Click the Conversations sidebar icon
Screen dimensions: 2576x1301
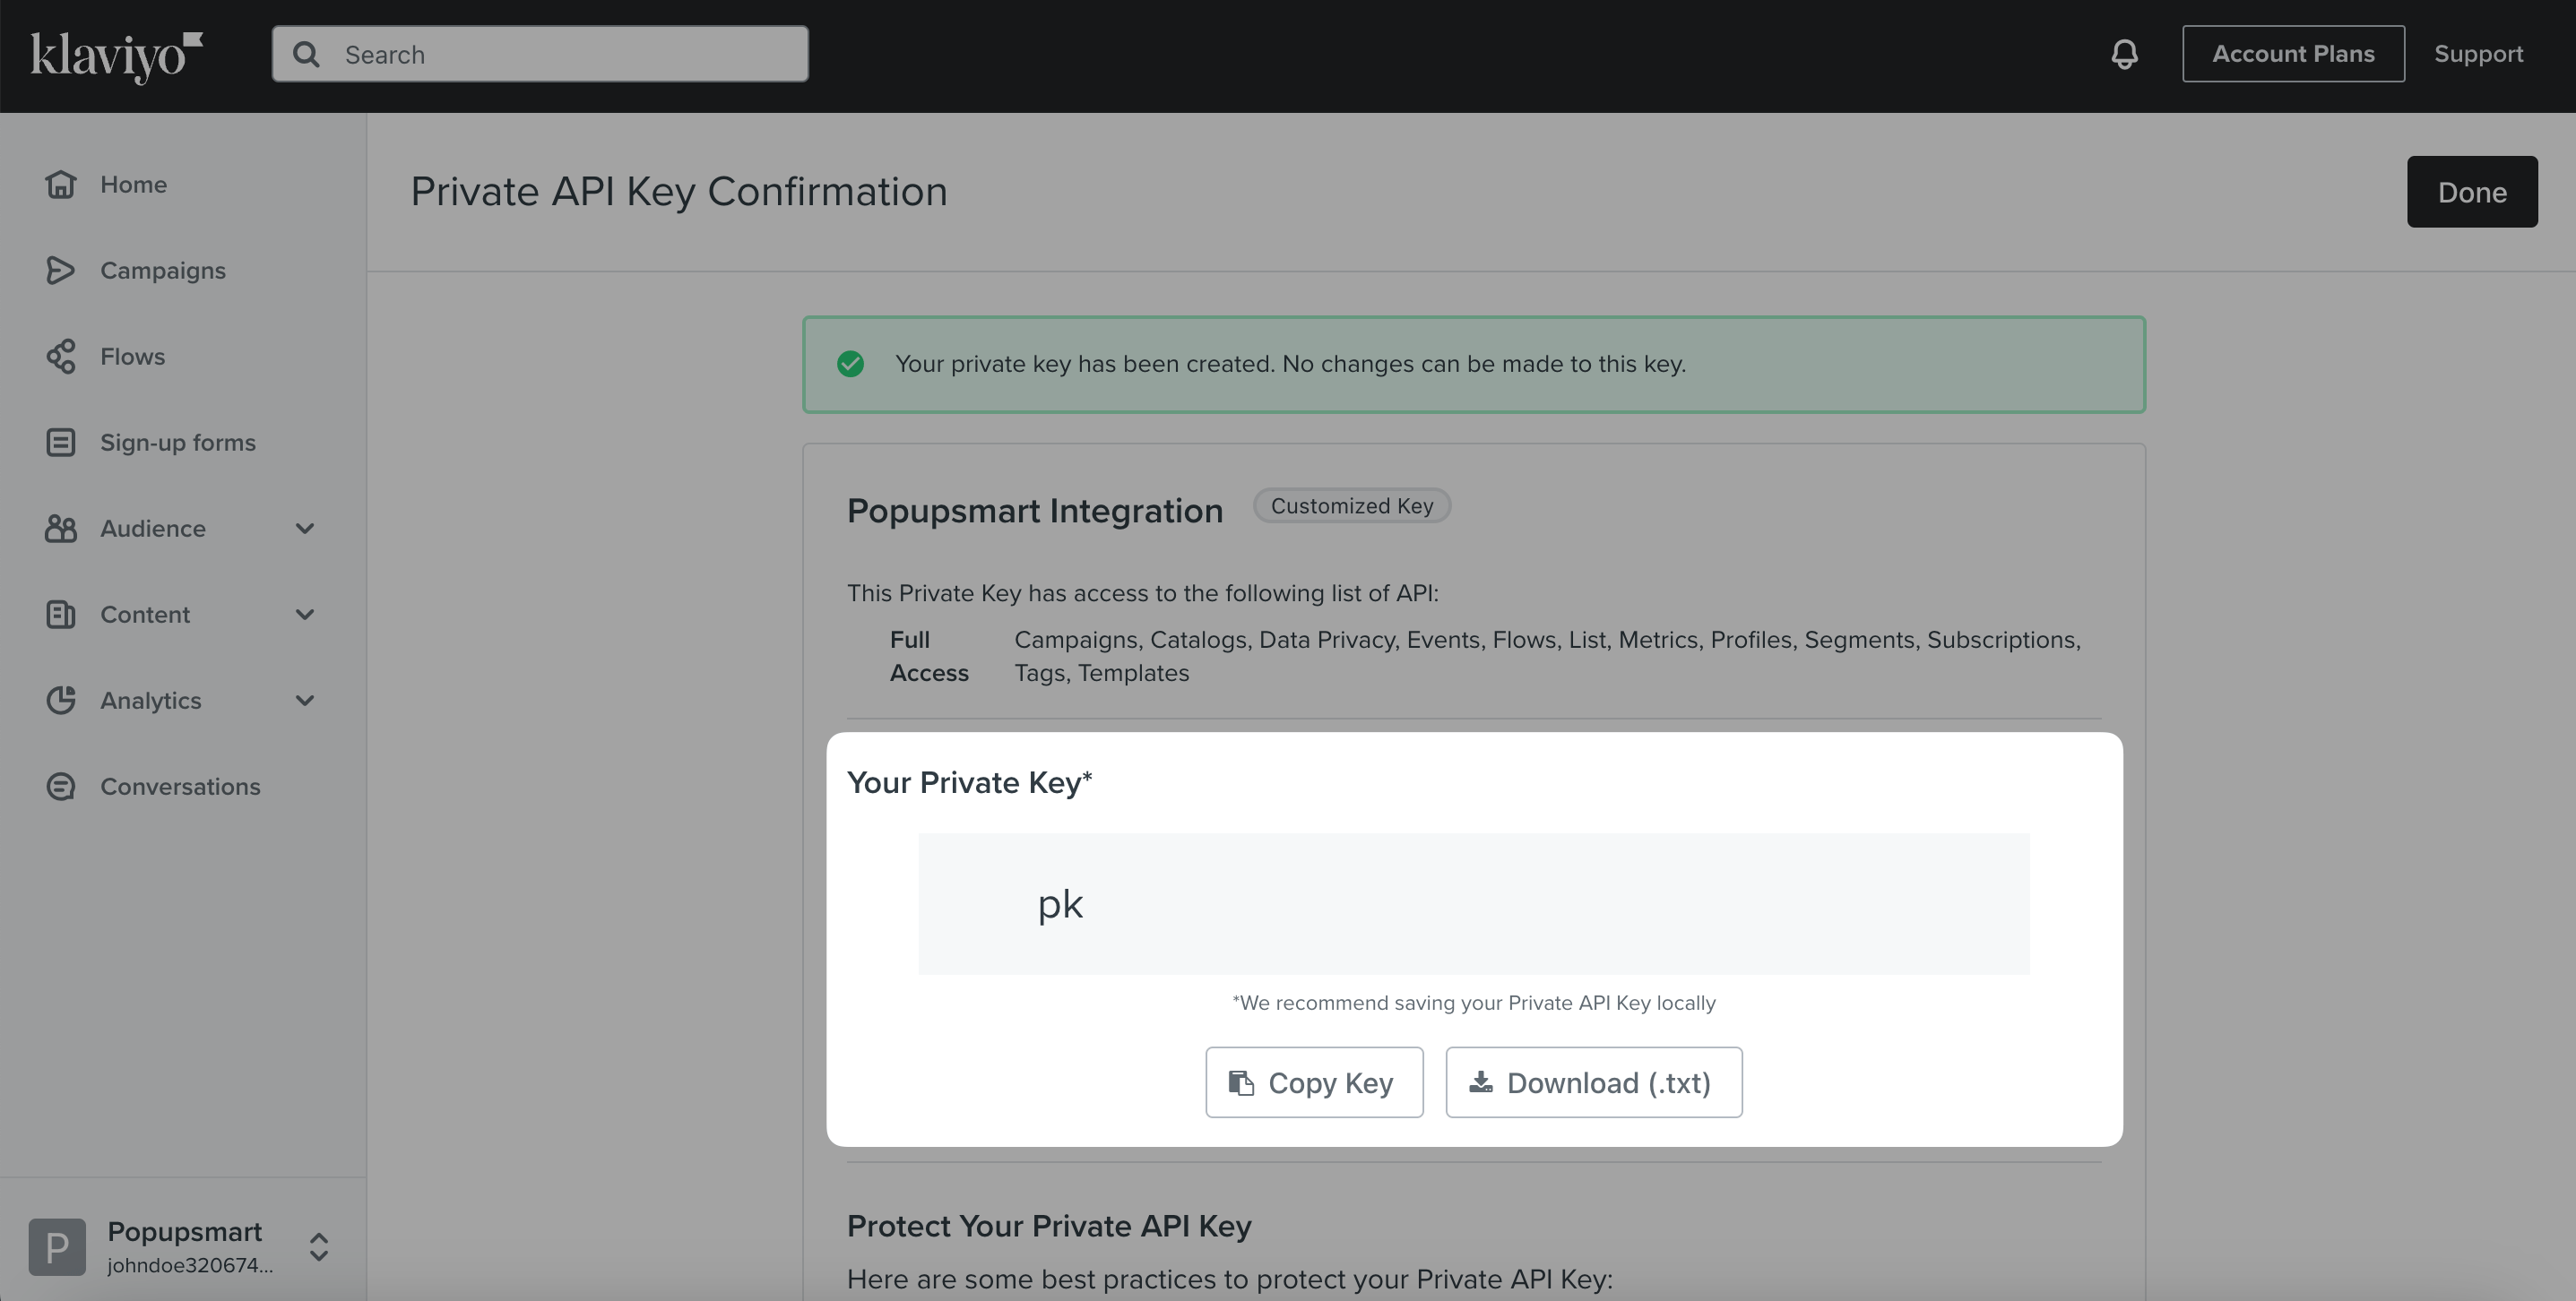coord(60,783)
